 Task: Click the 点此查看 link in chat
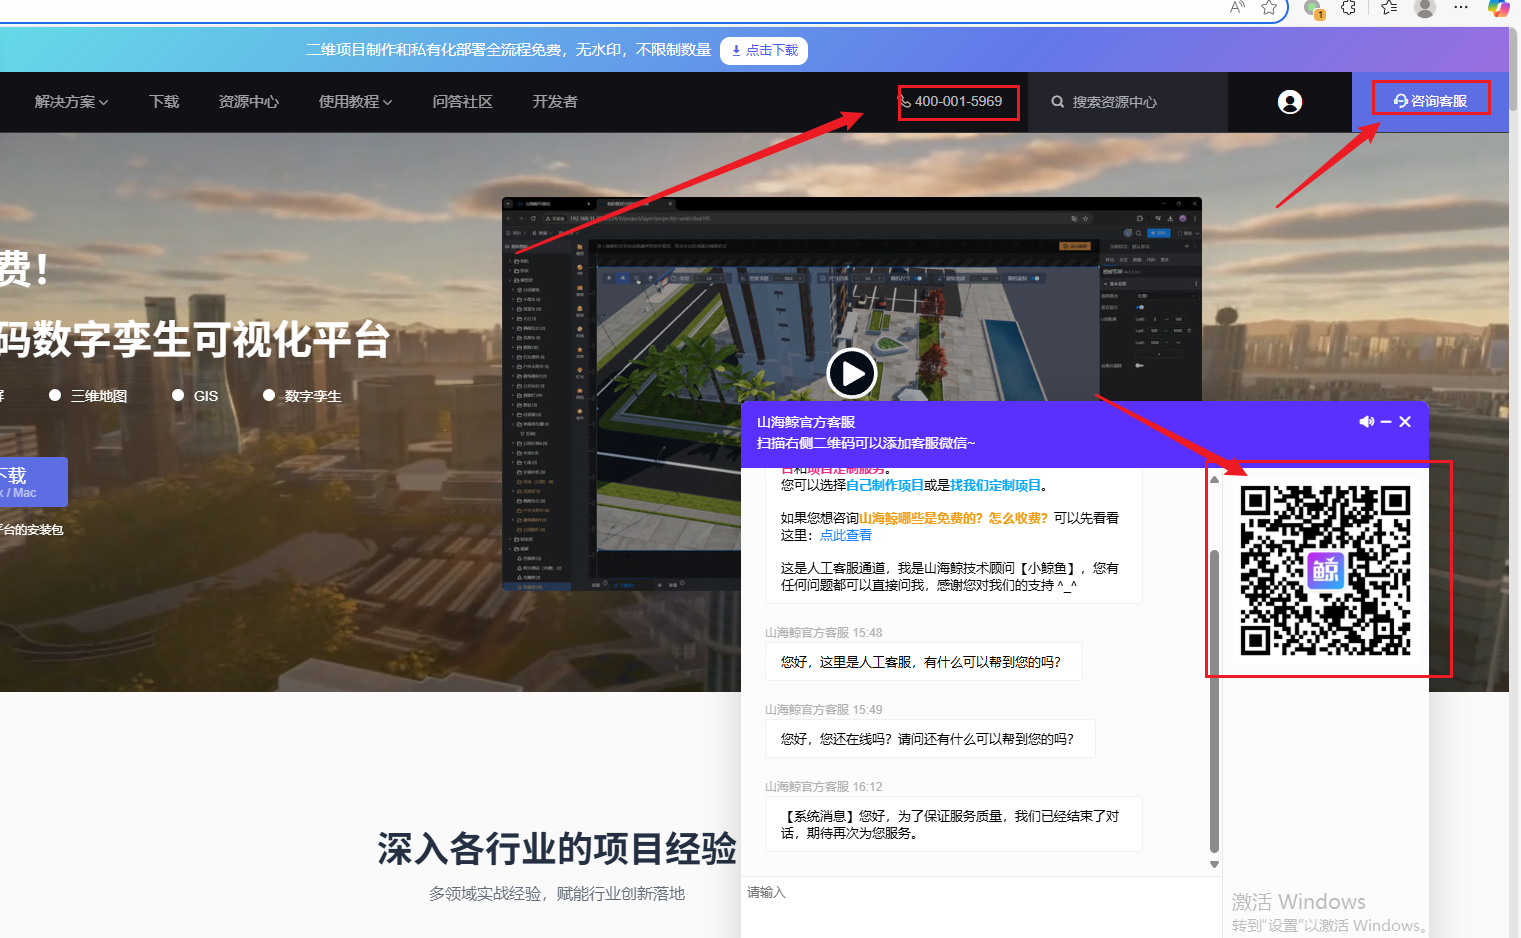[846, 535]
